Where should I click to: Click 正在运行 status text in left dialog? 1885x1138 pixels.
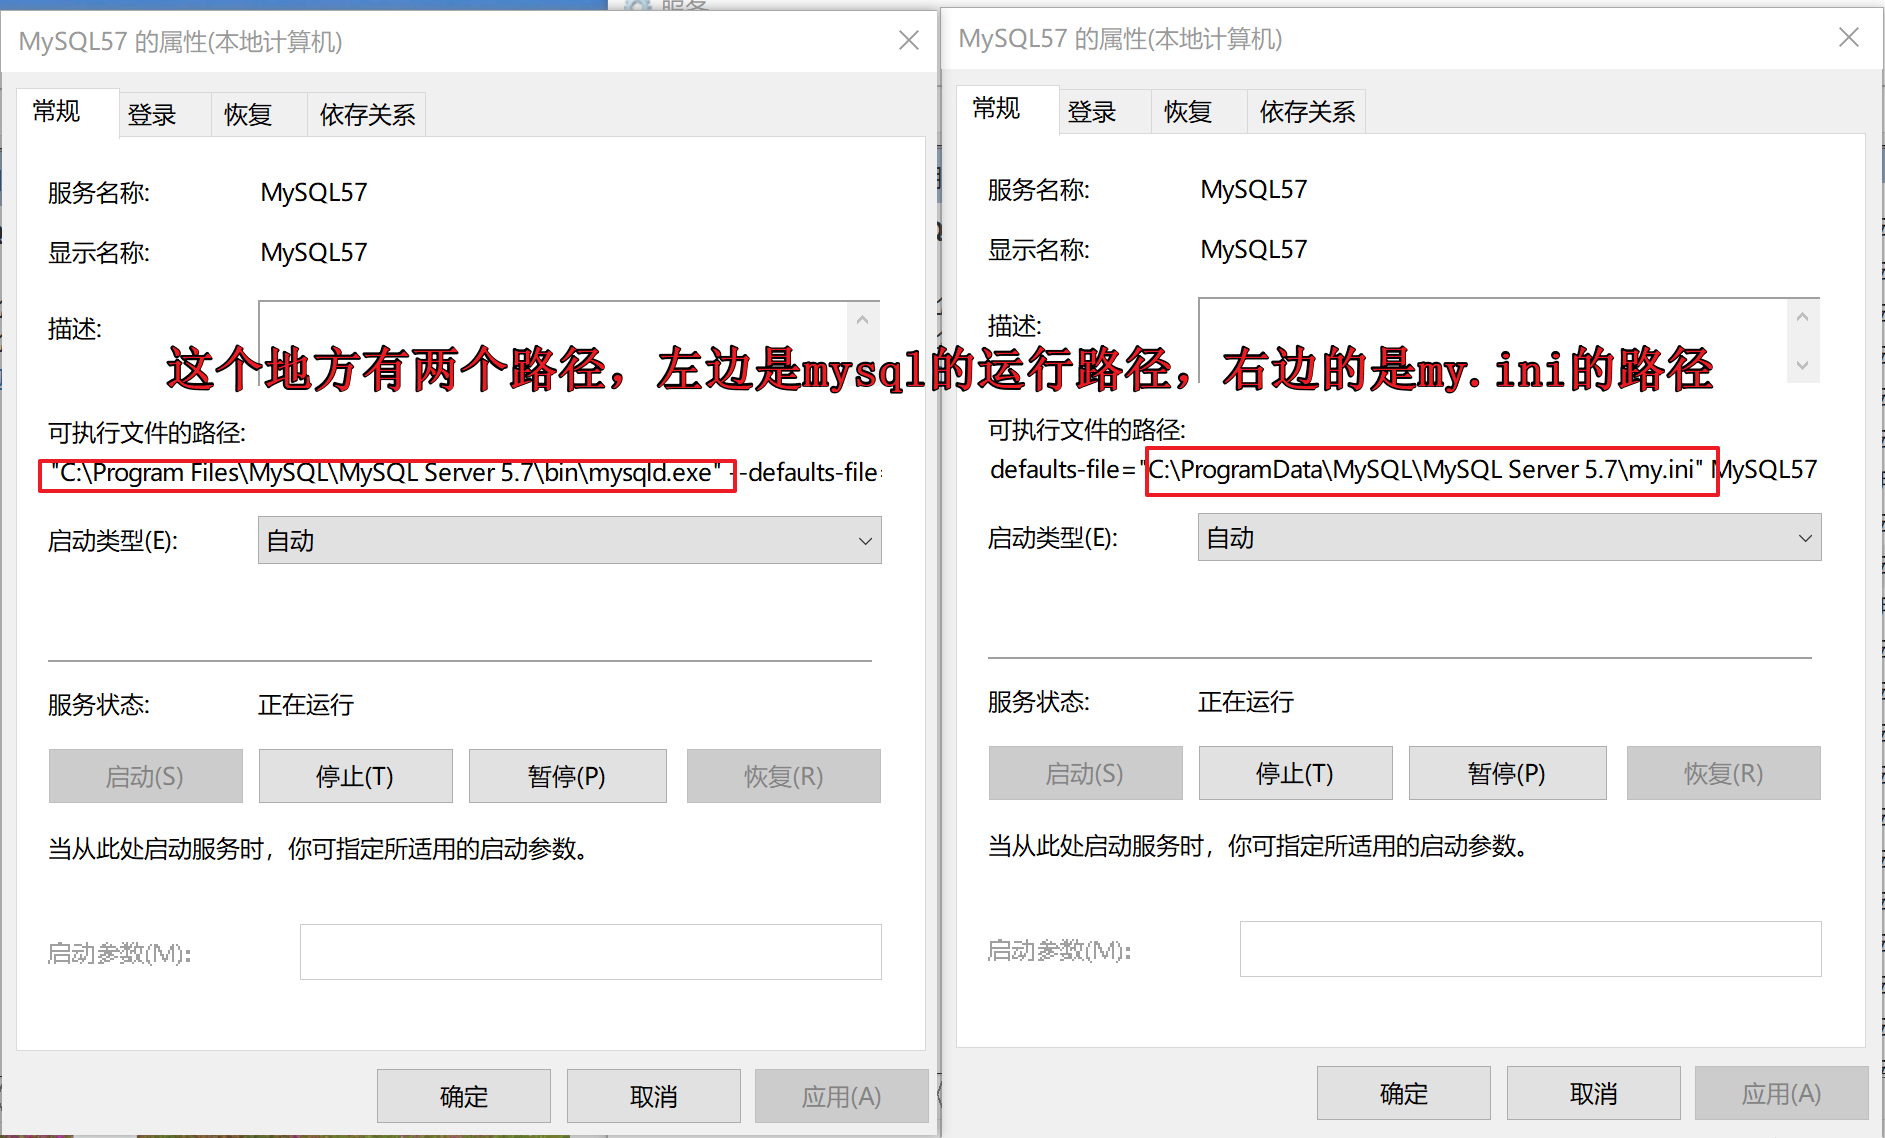pyautogui.click(x=306, y=705)
